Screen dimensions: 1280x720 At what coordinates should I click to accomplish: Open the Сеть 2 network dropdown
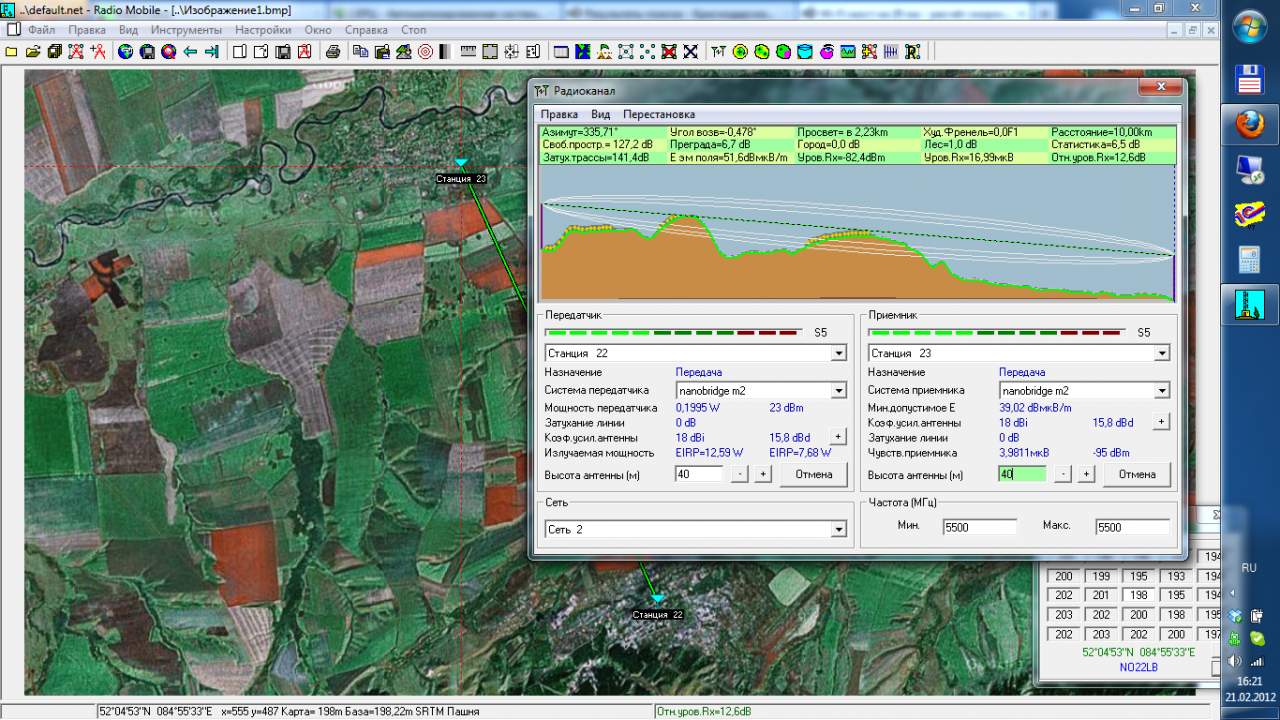click(x=838, y=529)
